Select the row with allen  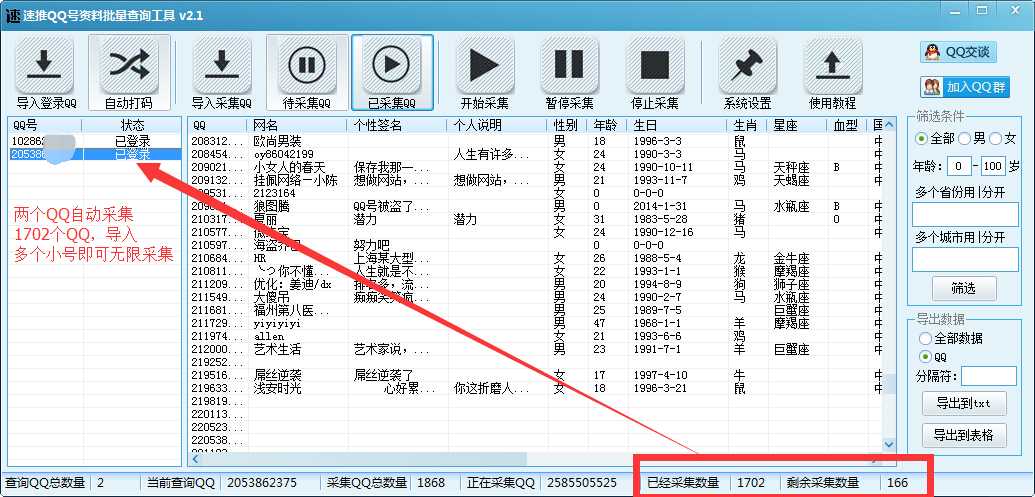[535, 336]
